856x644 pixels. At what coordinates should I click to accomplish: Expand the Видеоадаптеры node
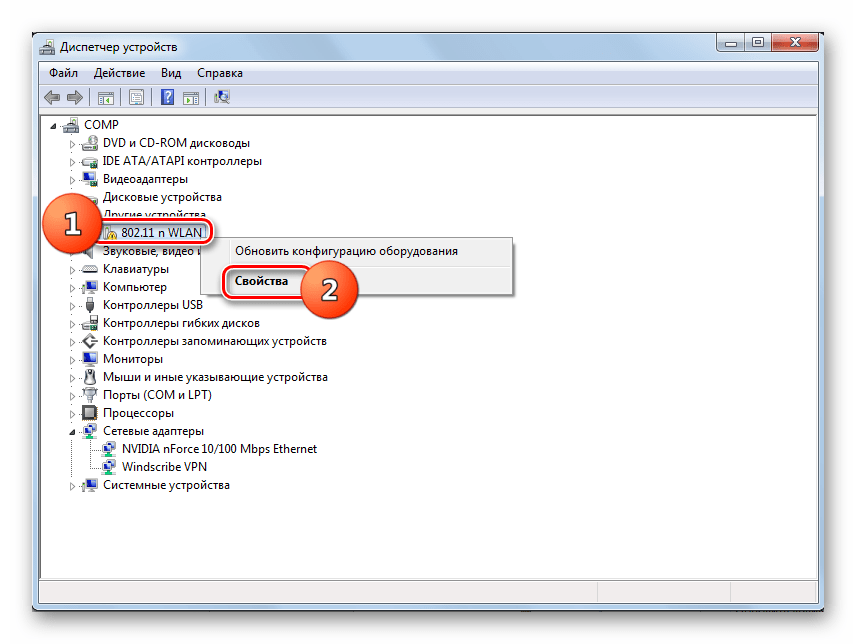(72, 180)
